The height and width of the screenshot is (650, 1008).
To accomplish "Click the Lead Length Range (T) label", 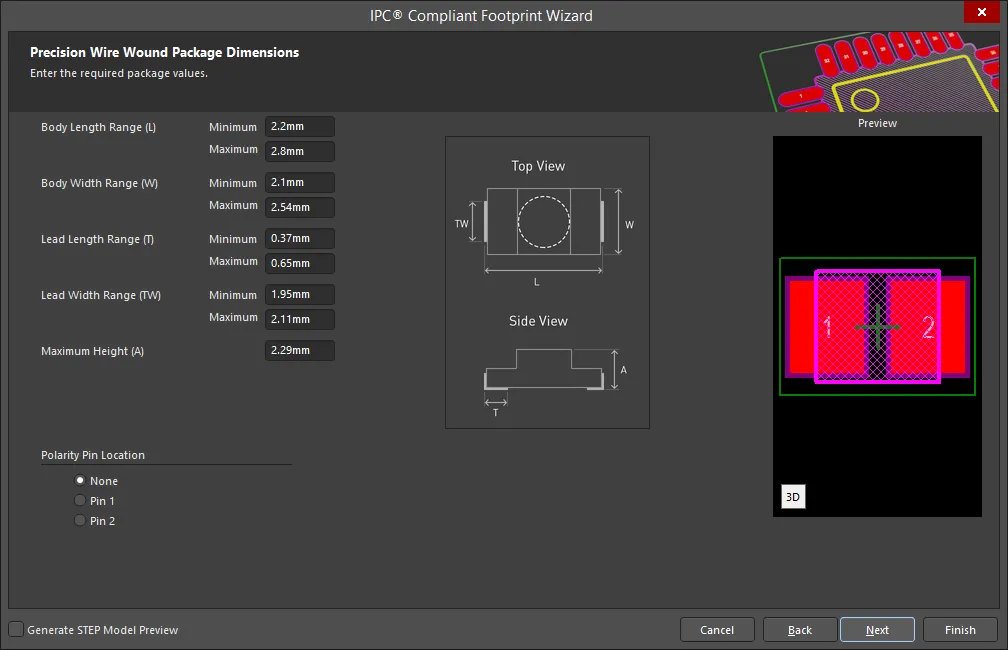I will tap(97, 239).
